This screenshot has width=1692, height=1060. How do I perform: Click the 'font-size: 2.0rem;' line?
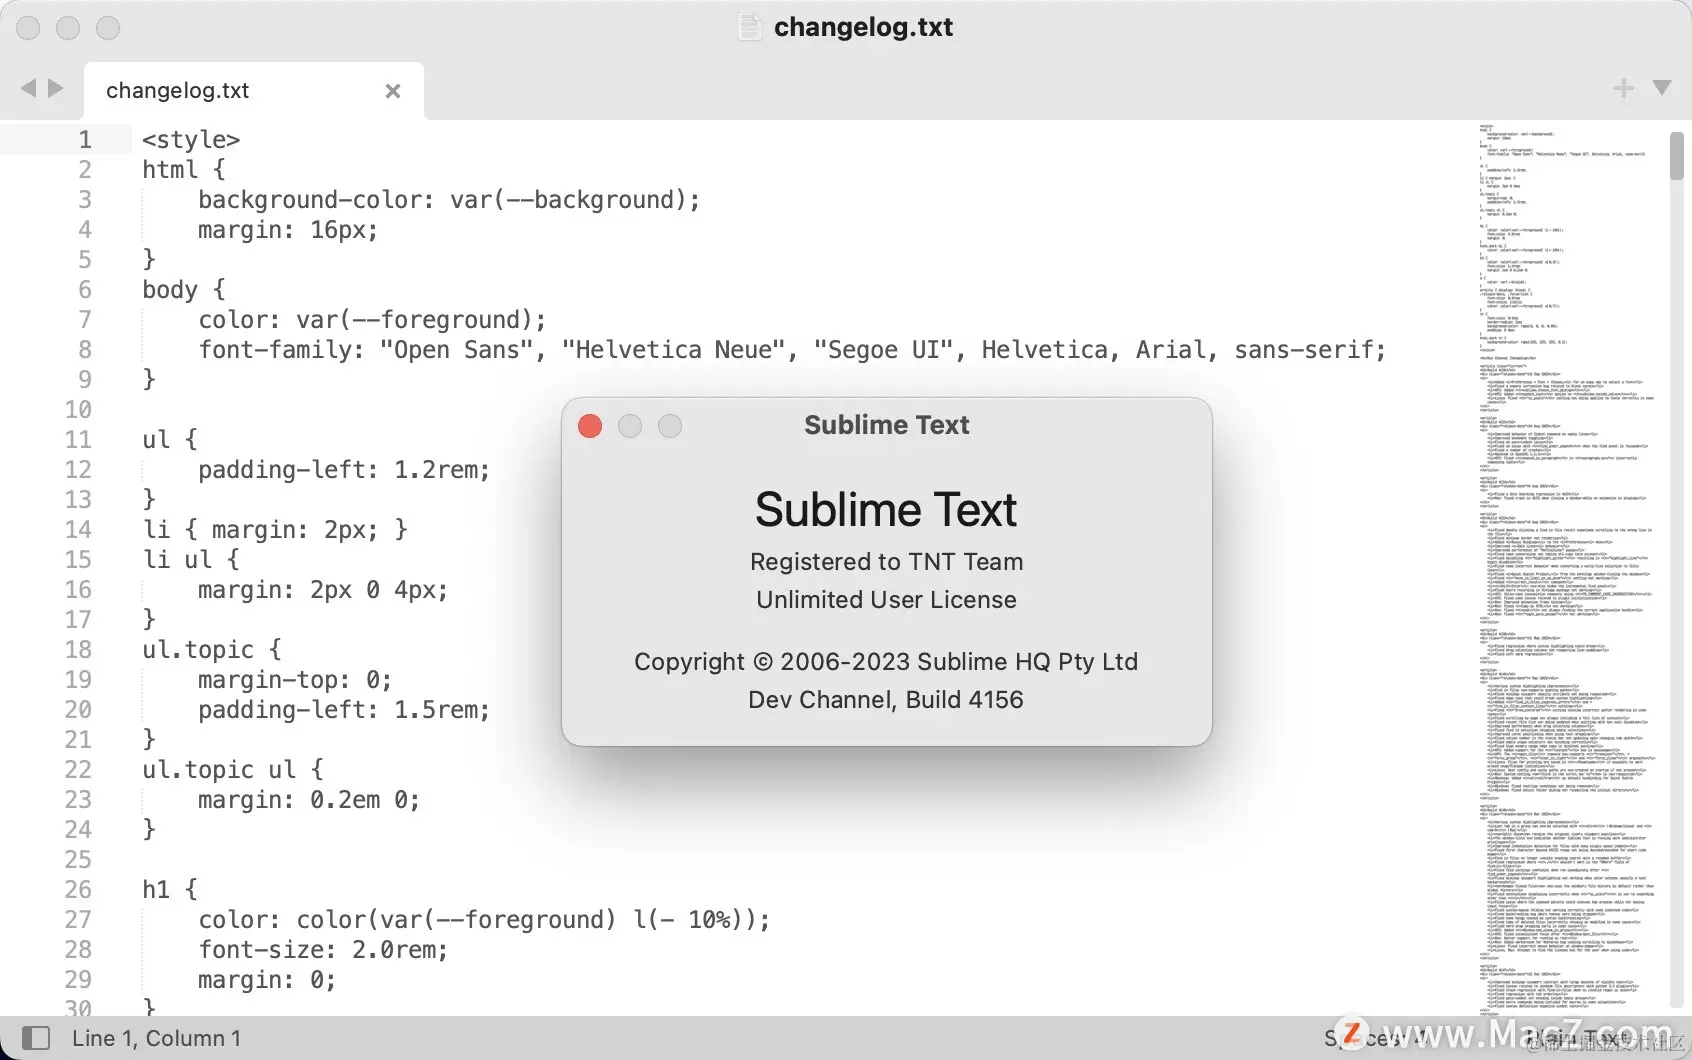coord(323,950)
